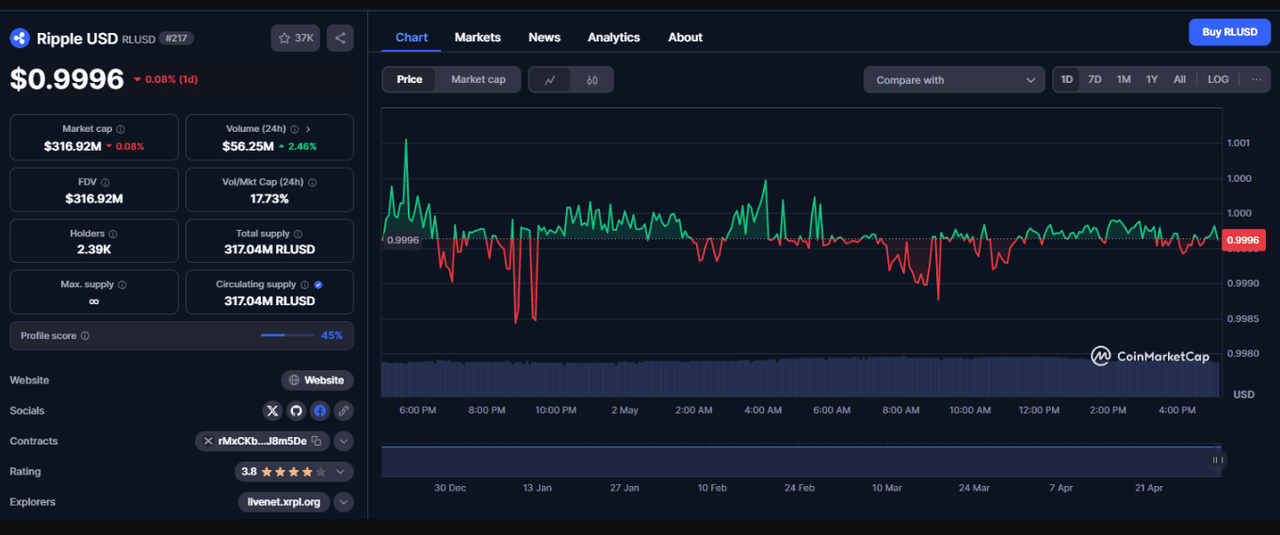Show info icon for Vol/Mkt Cap (24h)
The width and height of the screenshot is (1280, 535).
[312, 183]
